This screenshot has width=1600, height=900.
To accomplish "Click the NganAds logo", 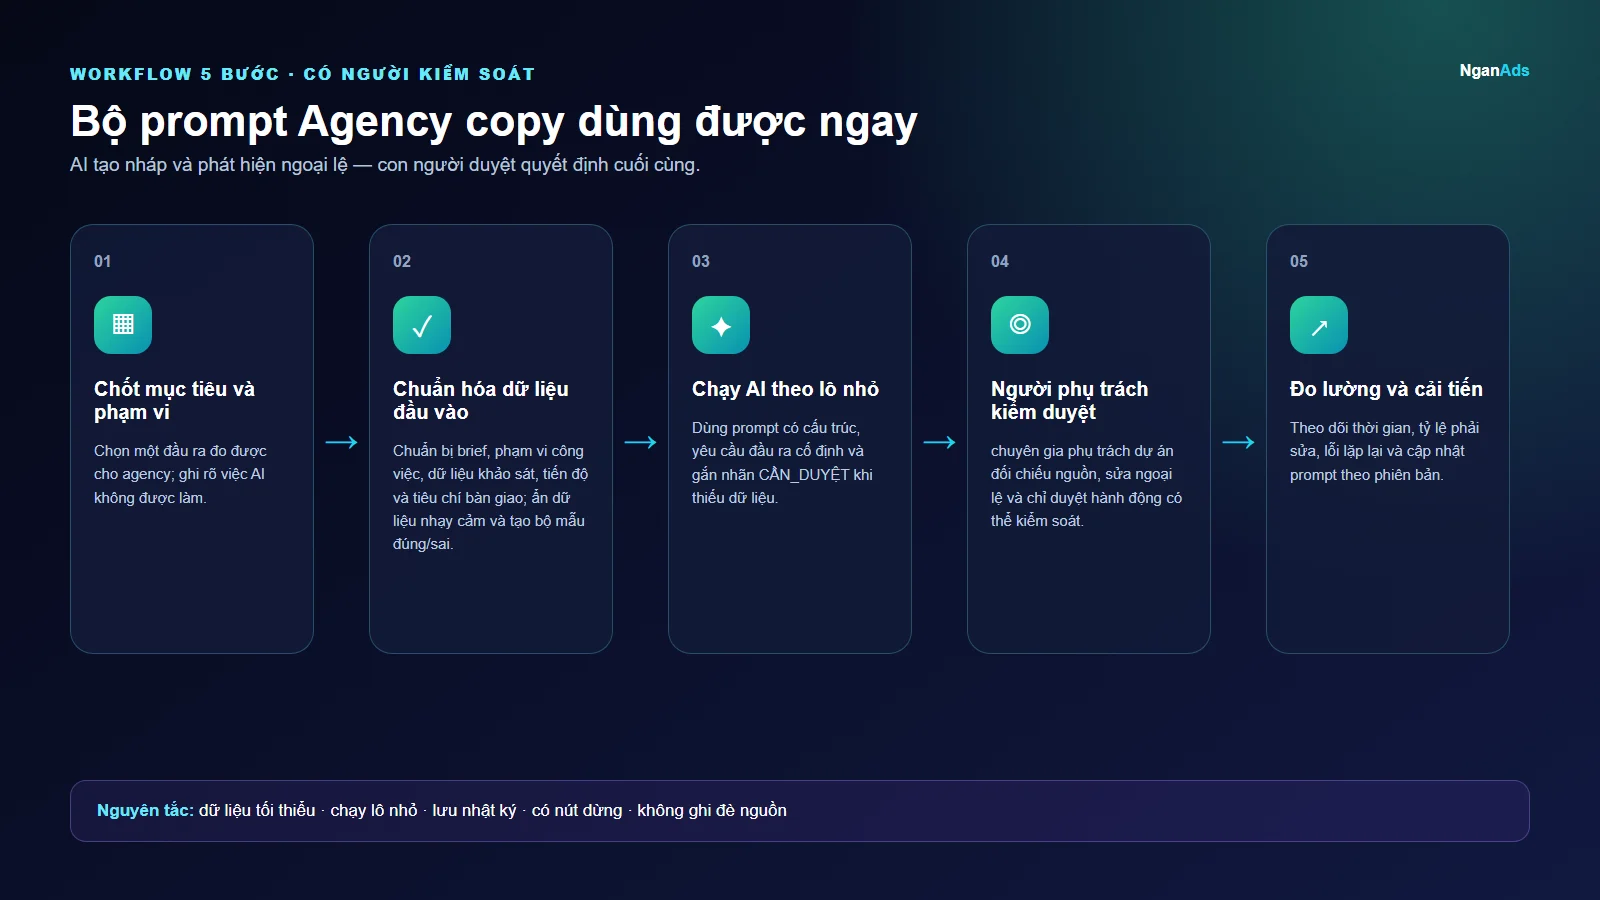I will click(x=1494, y=70).
